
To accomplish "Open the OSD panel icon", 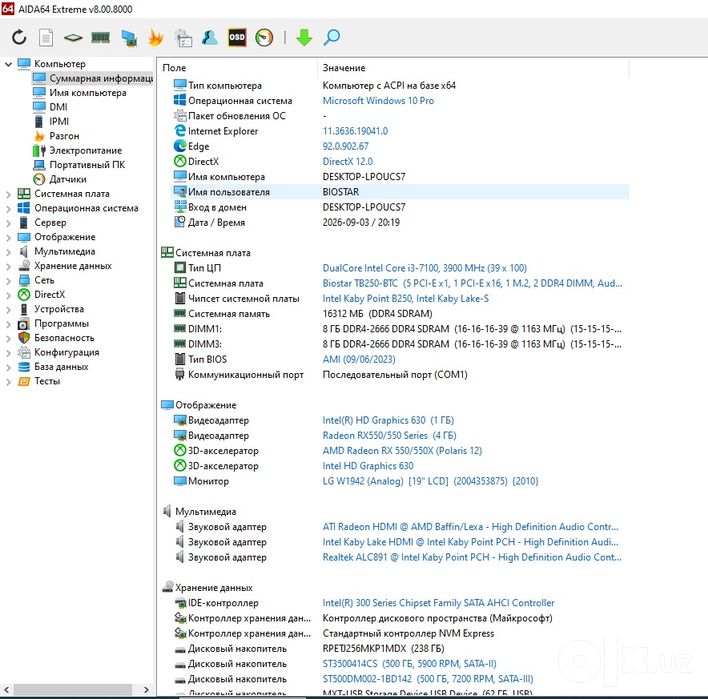I will click(237, 37).
